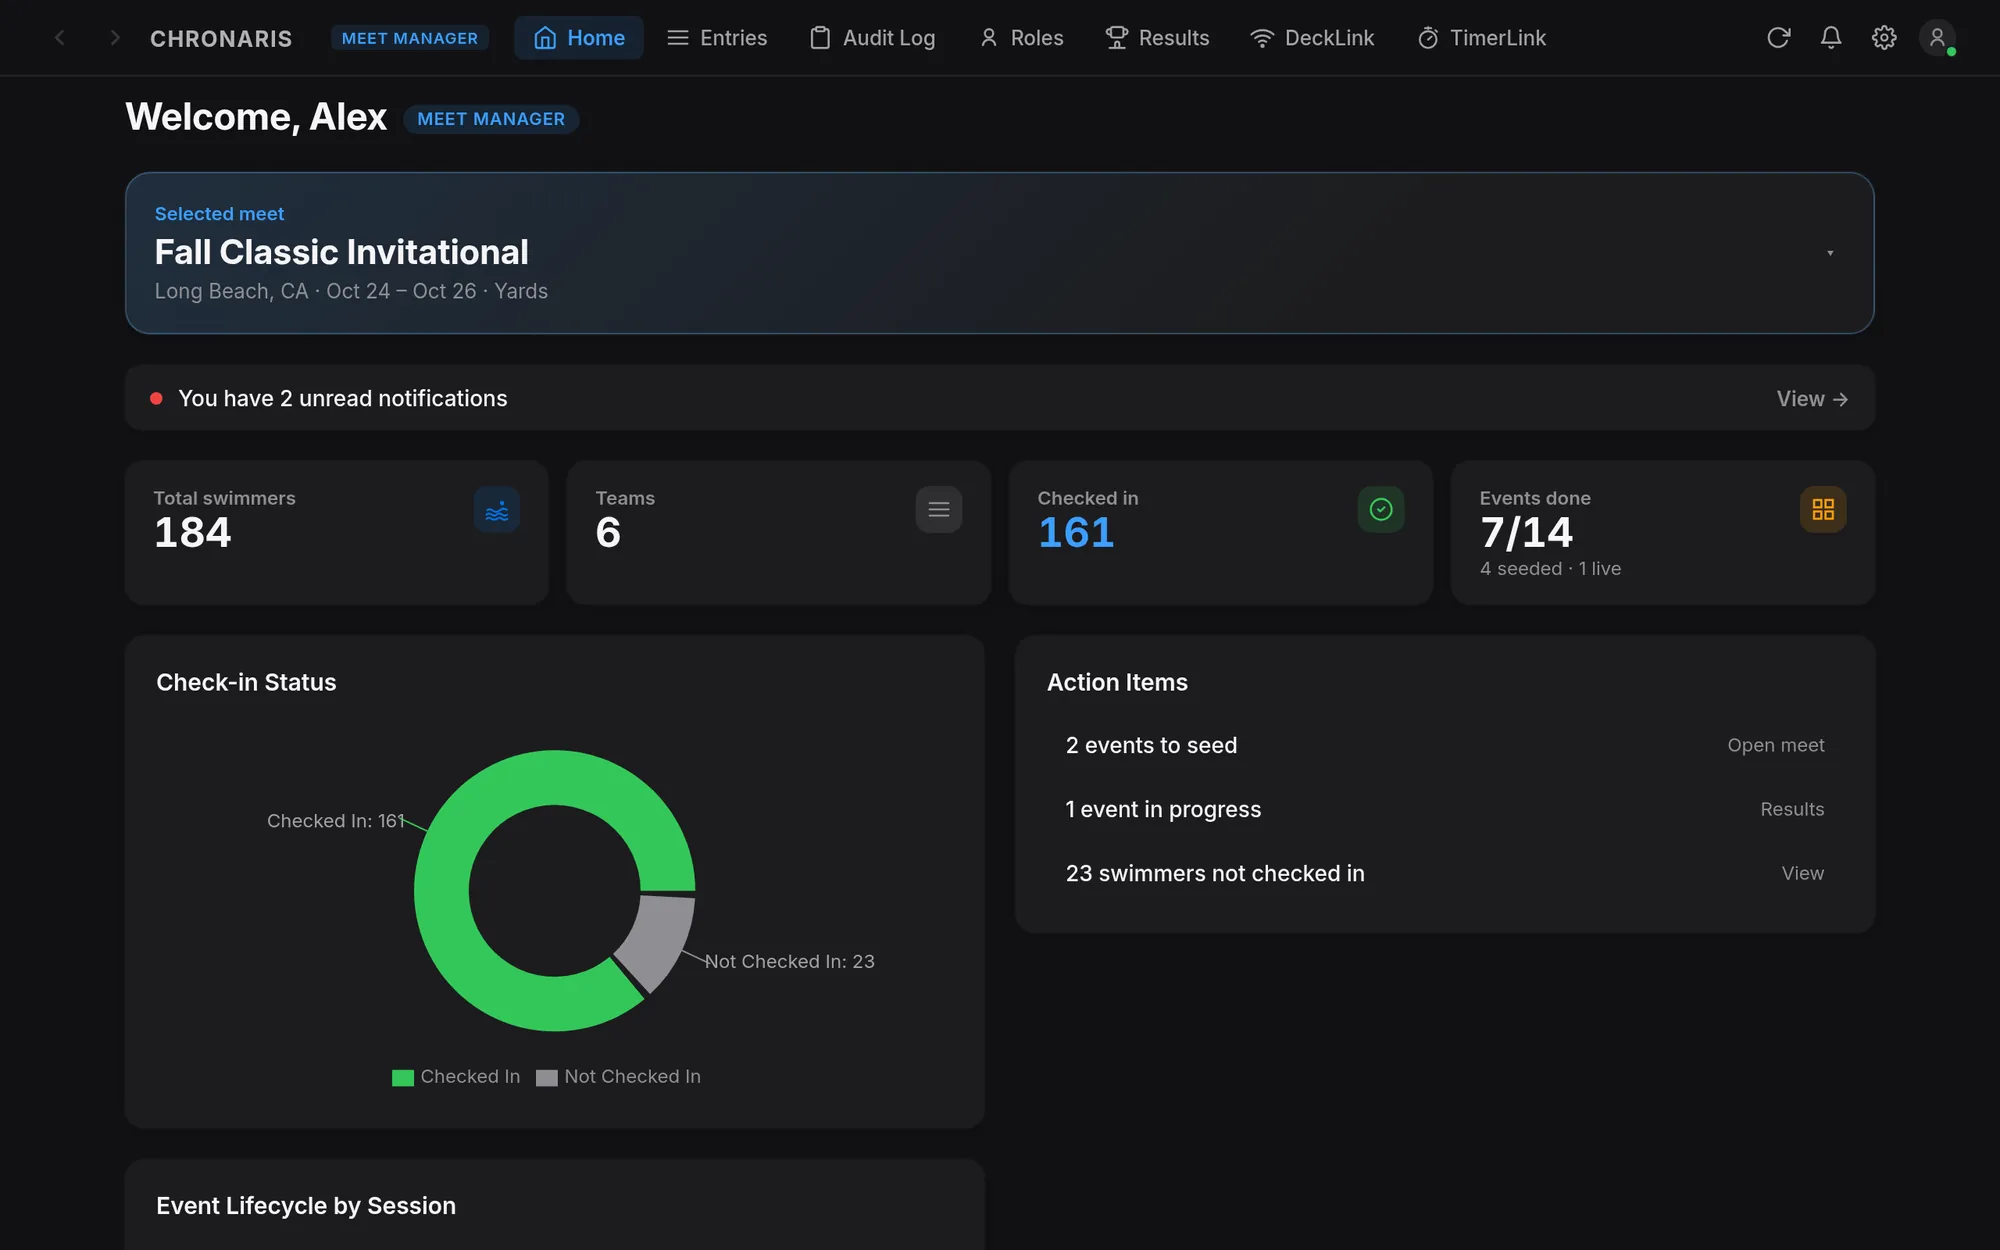The height and width of the screenshot is (1250, 2000).
Task: Toggle the Not Checked In legend swatch
Action: pyautogui.click(x=547, y=1078)
